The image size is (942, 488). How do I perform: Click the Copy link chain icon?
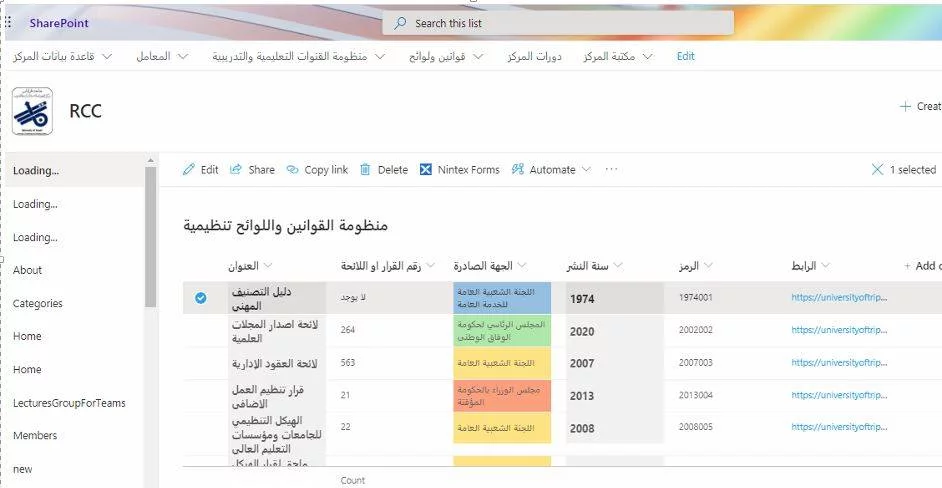coord(293,170)
